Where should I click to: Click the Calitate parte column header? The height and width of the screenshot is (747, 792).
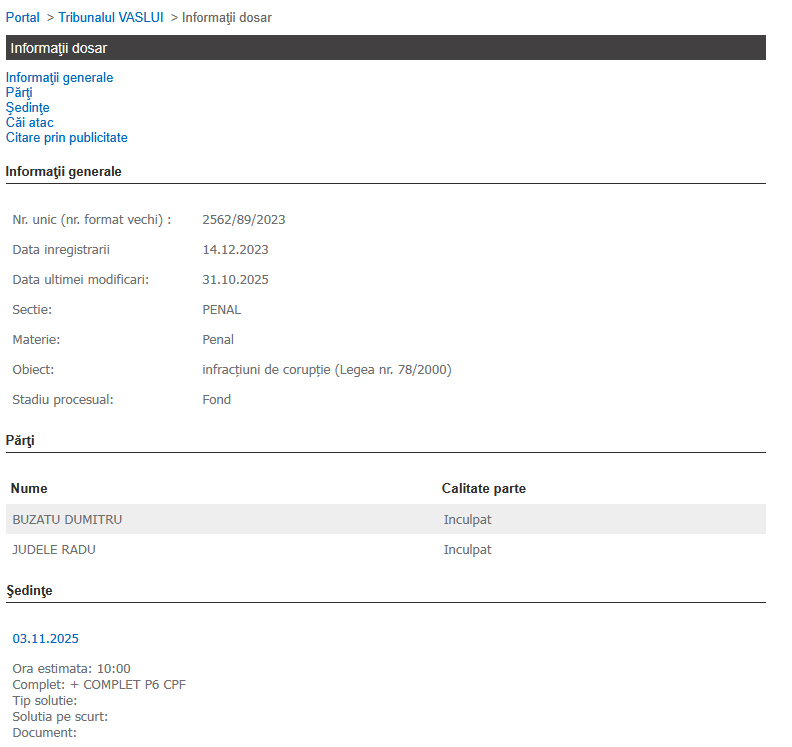[x=483, y=489]
